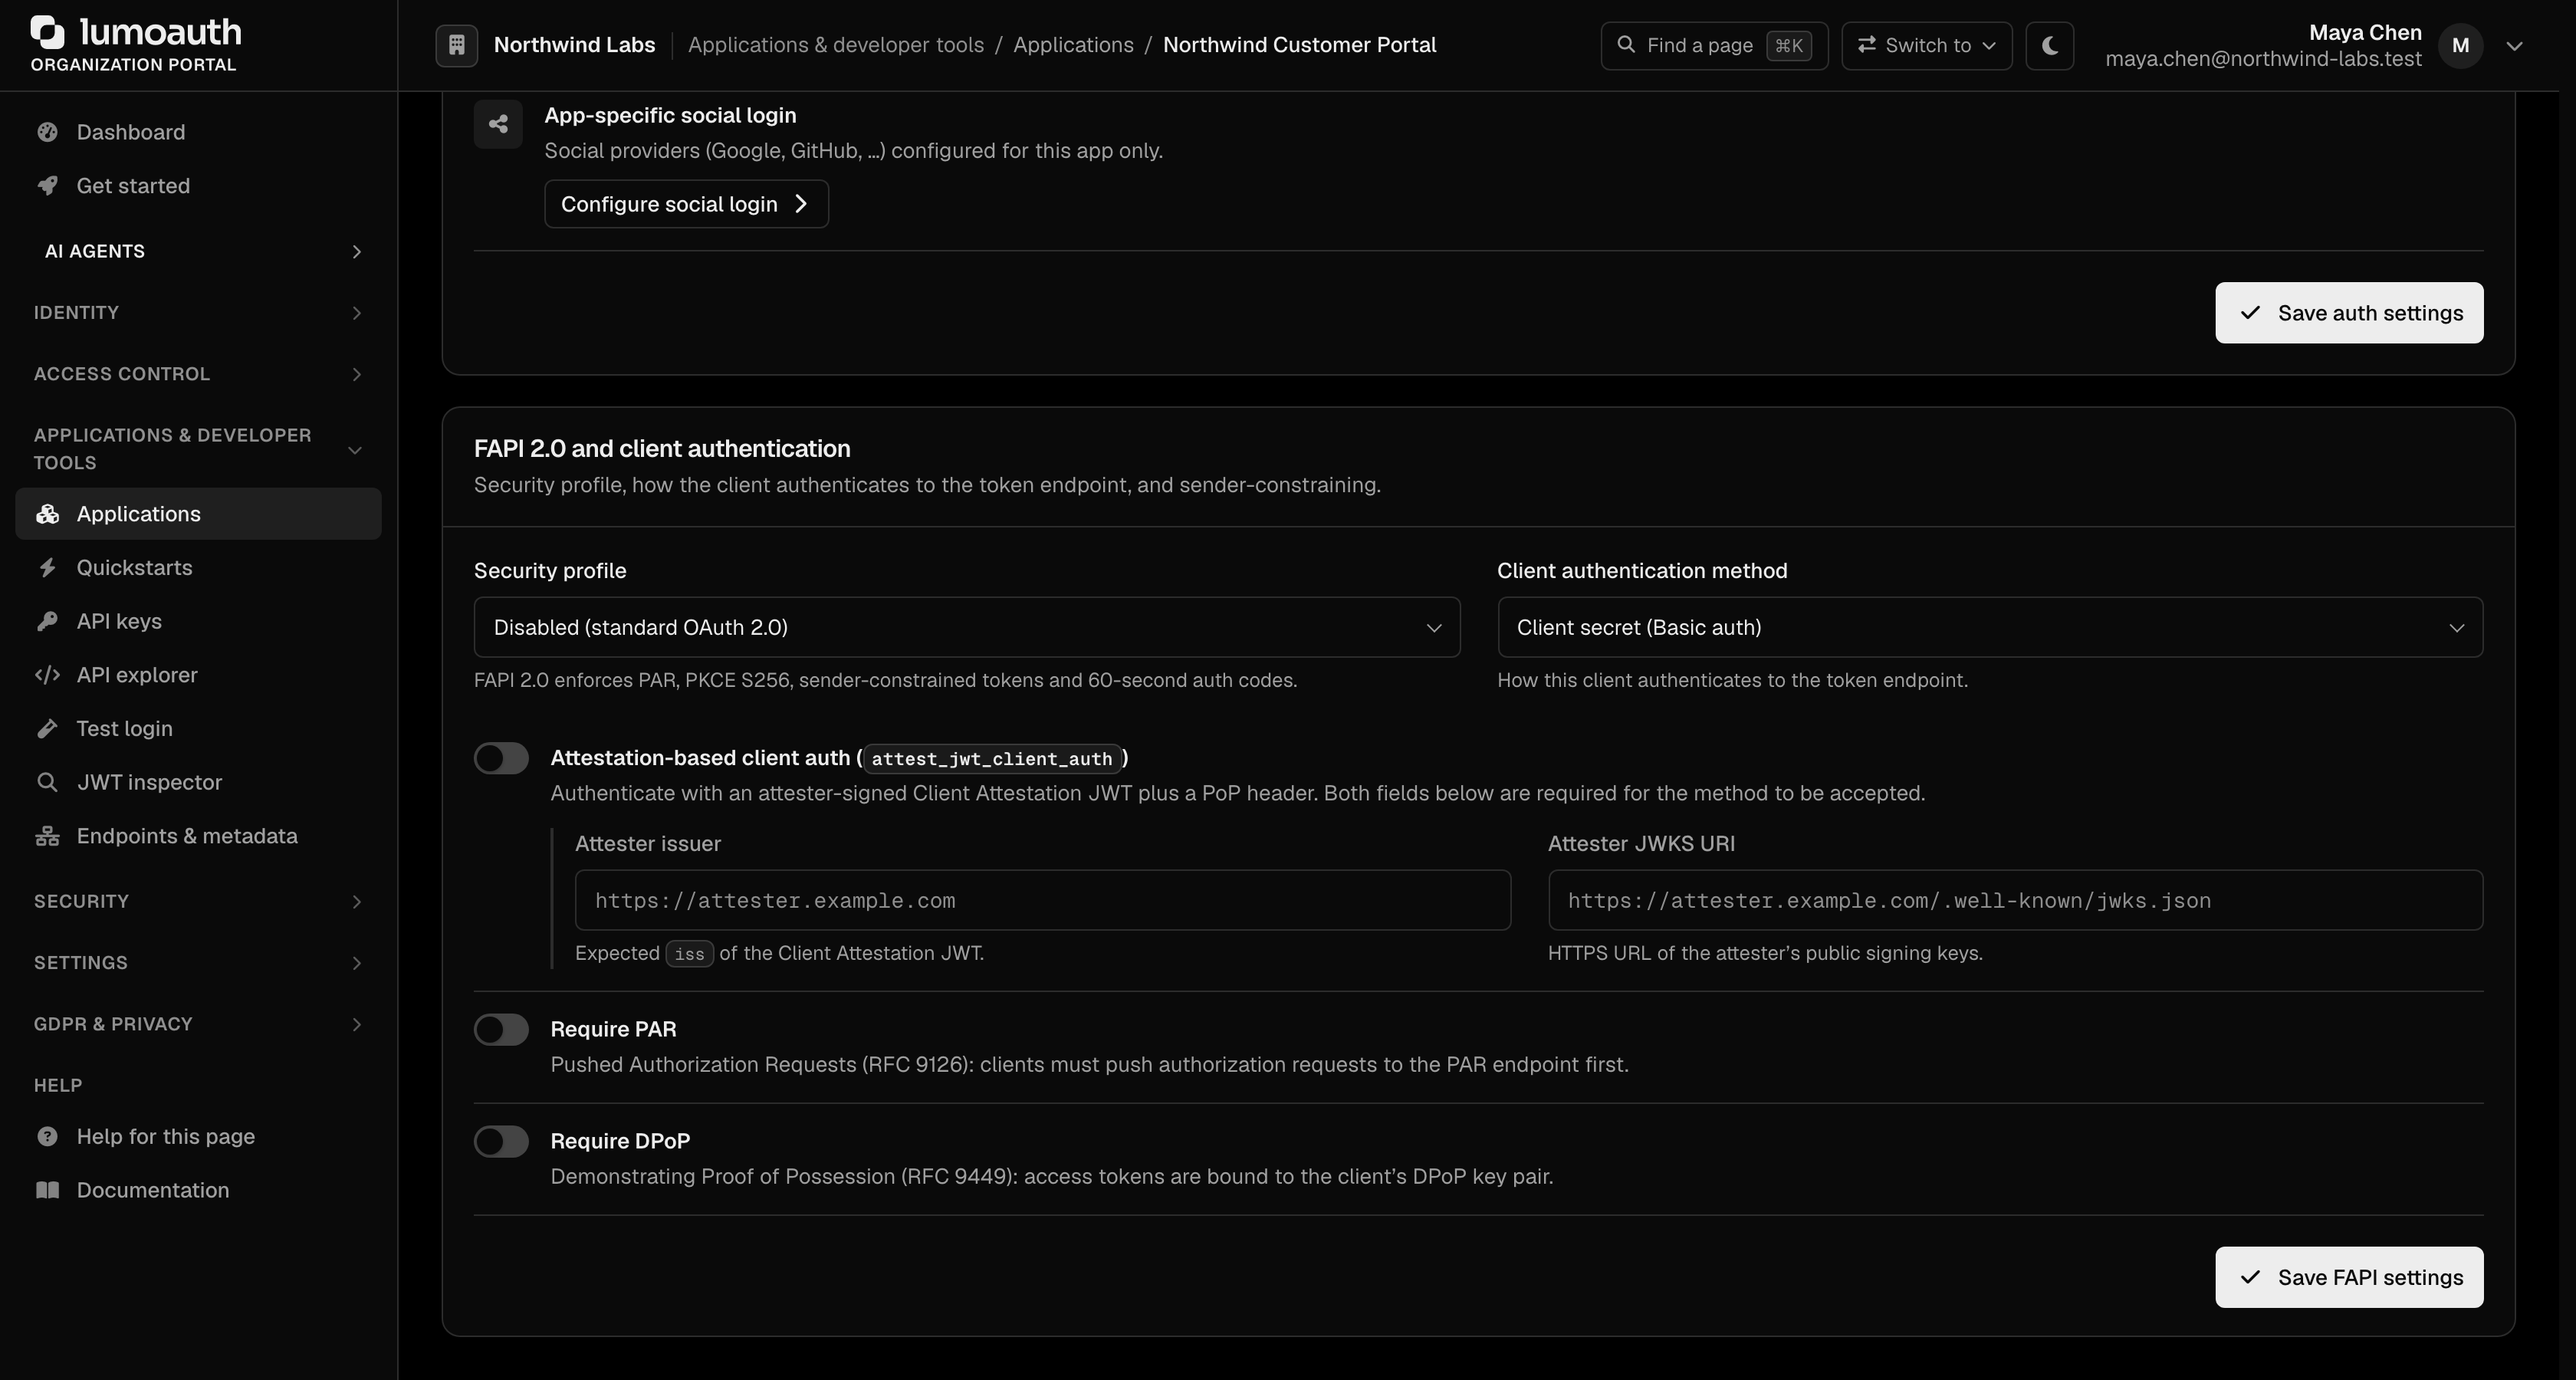The height and width of the screenshot is (1380, 2576).
Task: Click the Documentation book icon
Action: pos(47,1190)
